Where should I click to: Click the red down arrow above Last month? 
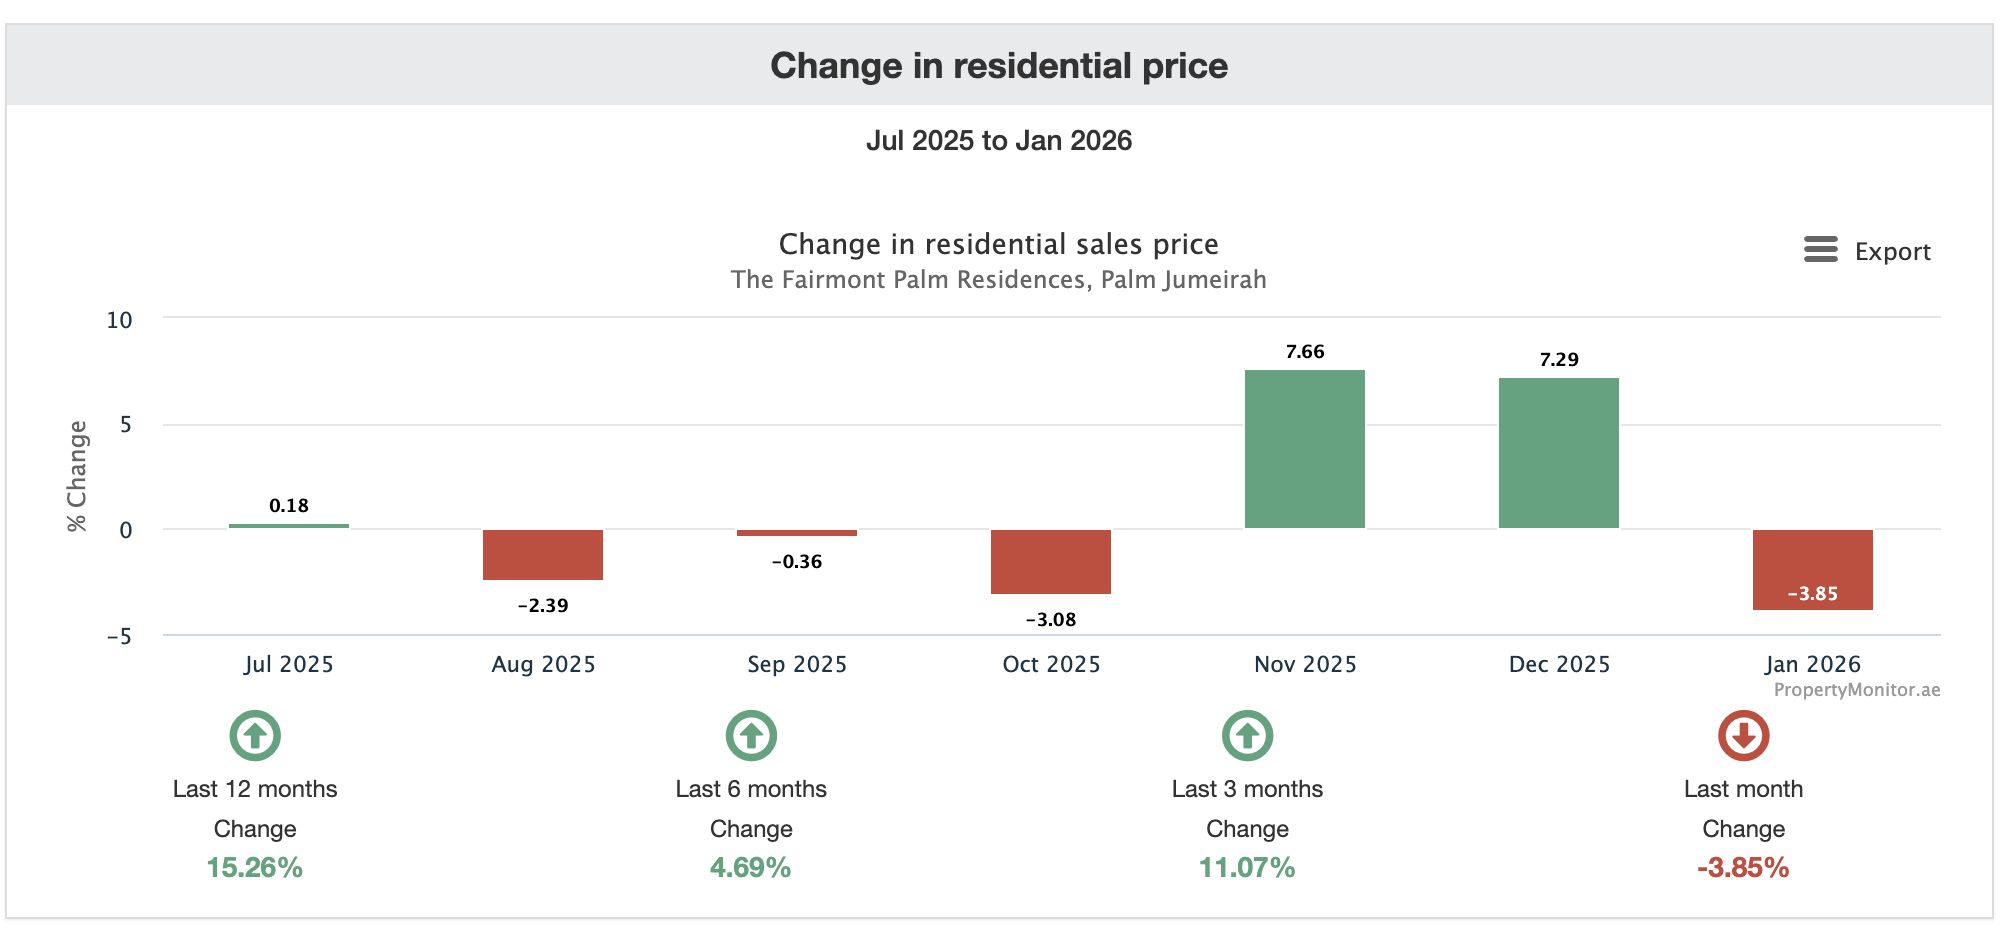1743,736
